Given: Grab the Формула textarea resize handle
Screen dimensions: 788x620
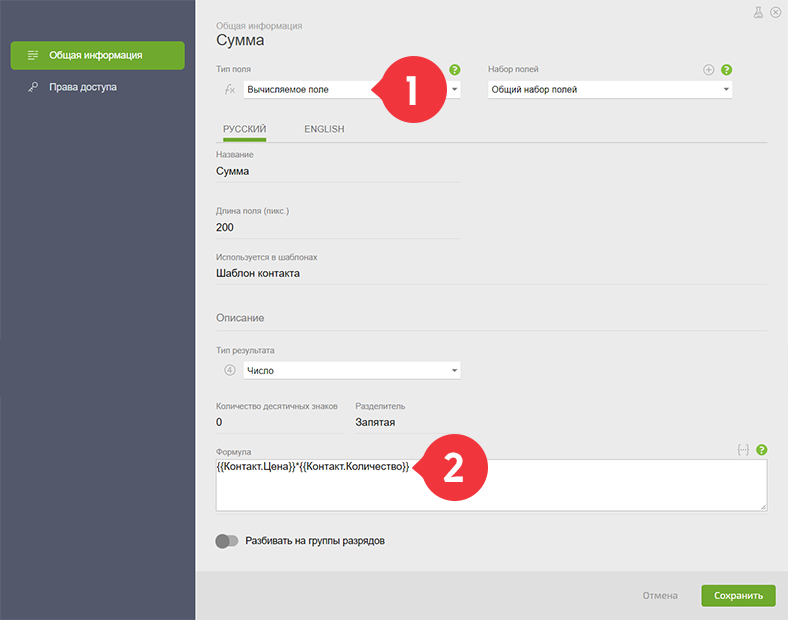Looking at the screenshot, I should click(x=763, y=507).
